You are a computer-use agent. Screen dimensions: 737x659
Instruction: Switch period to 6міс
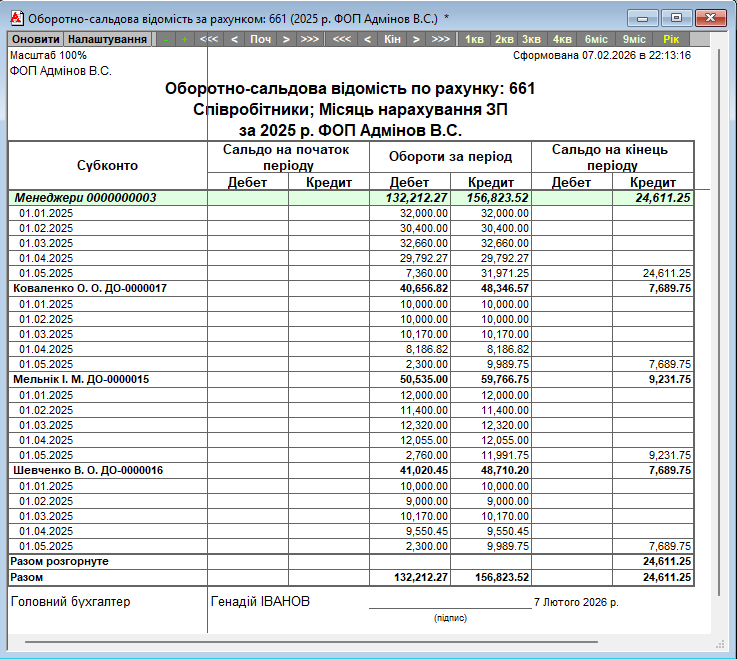pos(595,39)
